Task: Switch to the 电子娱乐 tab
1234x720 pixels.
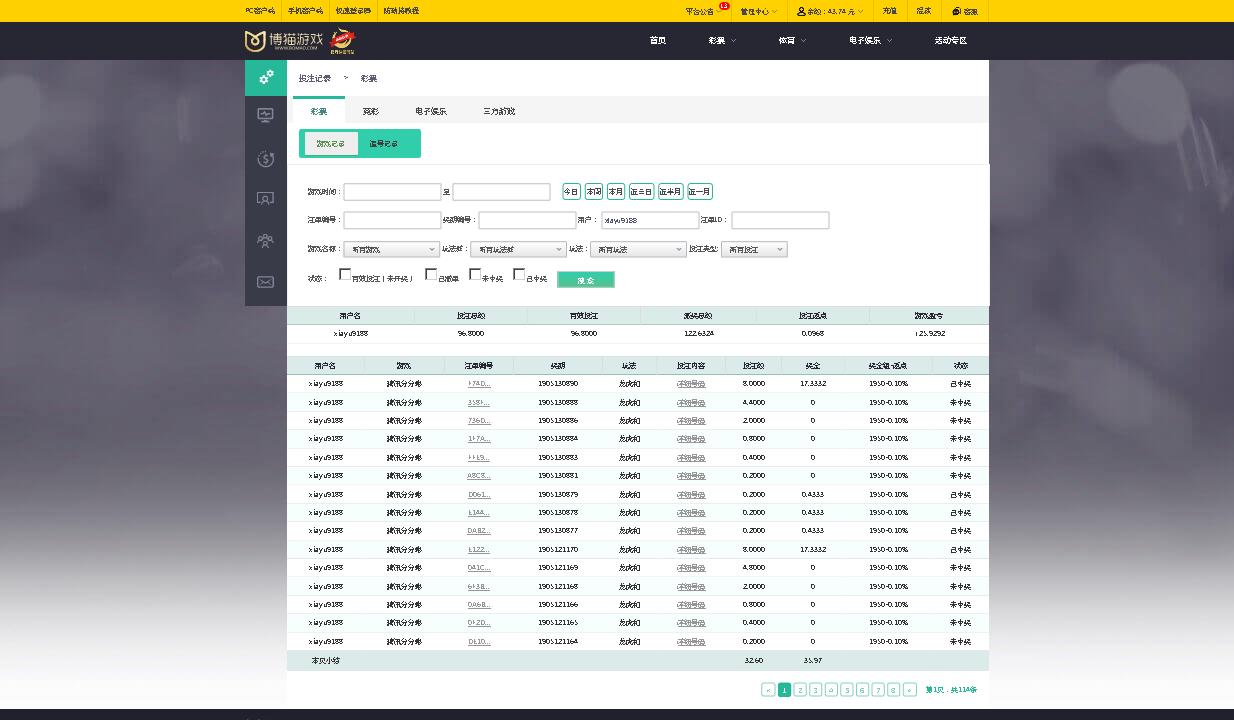Action: coord(431,111)
